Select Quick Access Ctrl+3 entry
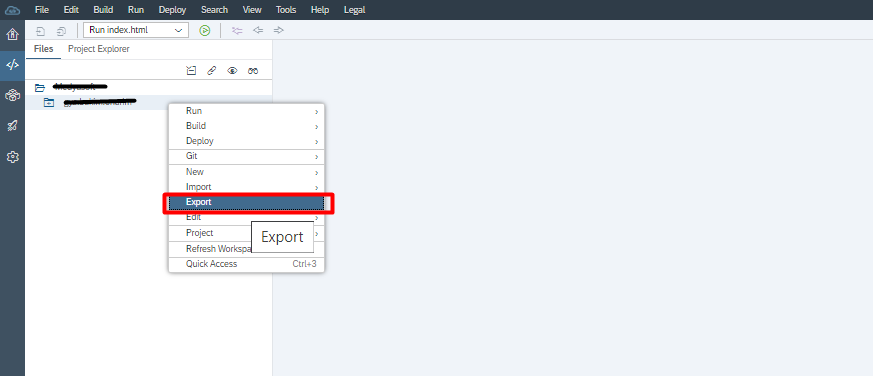Viewport: 873px width, 376px height. tap(246, 264)
